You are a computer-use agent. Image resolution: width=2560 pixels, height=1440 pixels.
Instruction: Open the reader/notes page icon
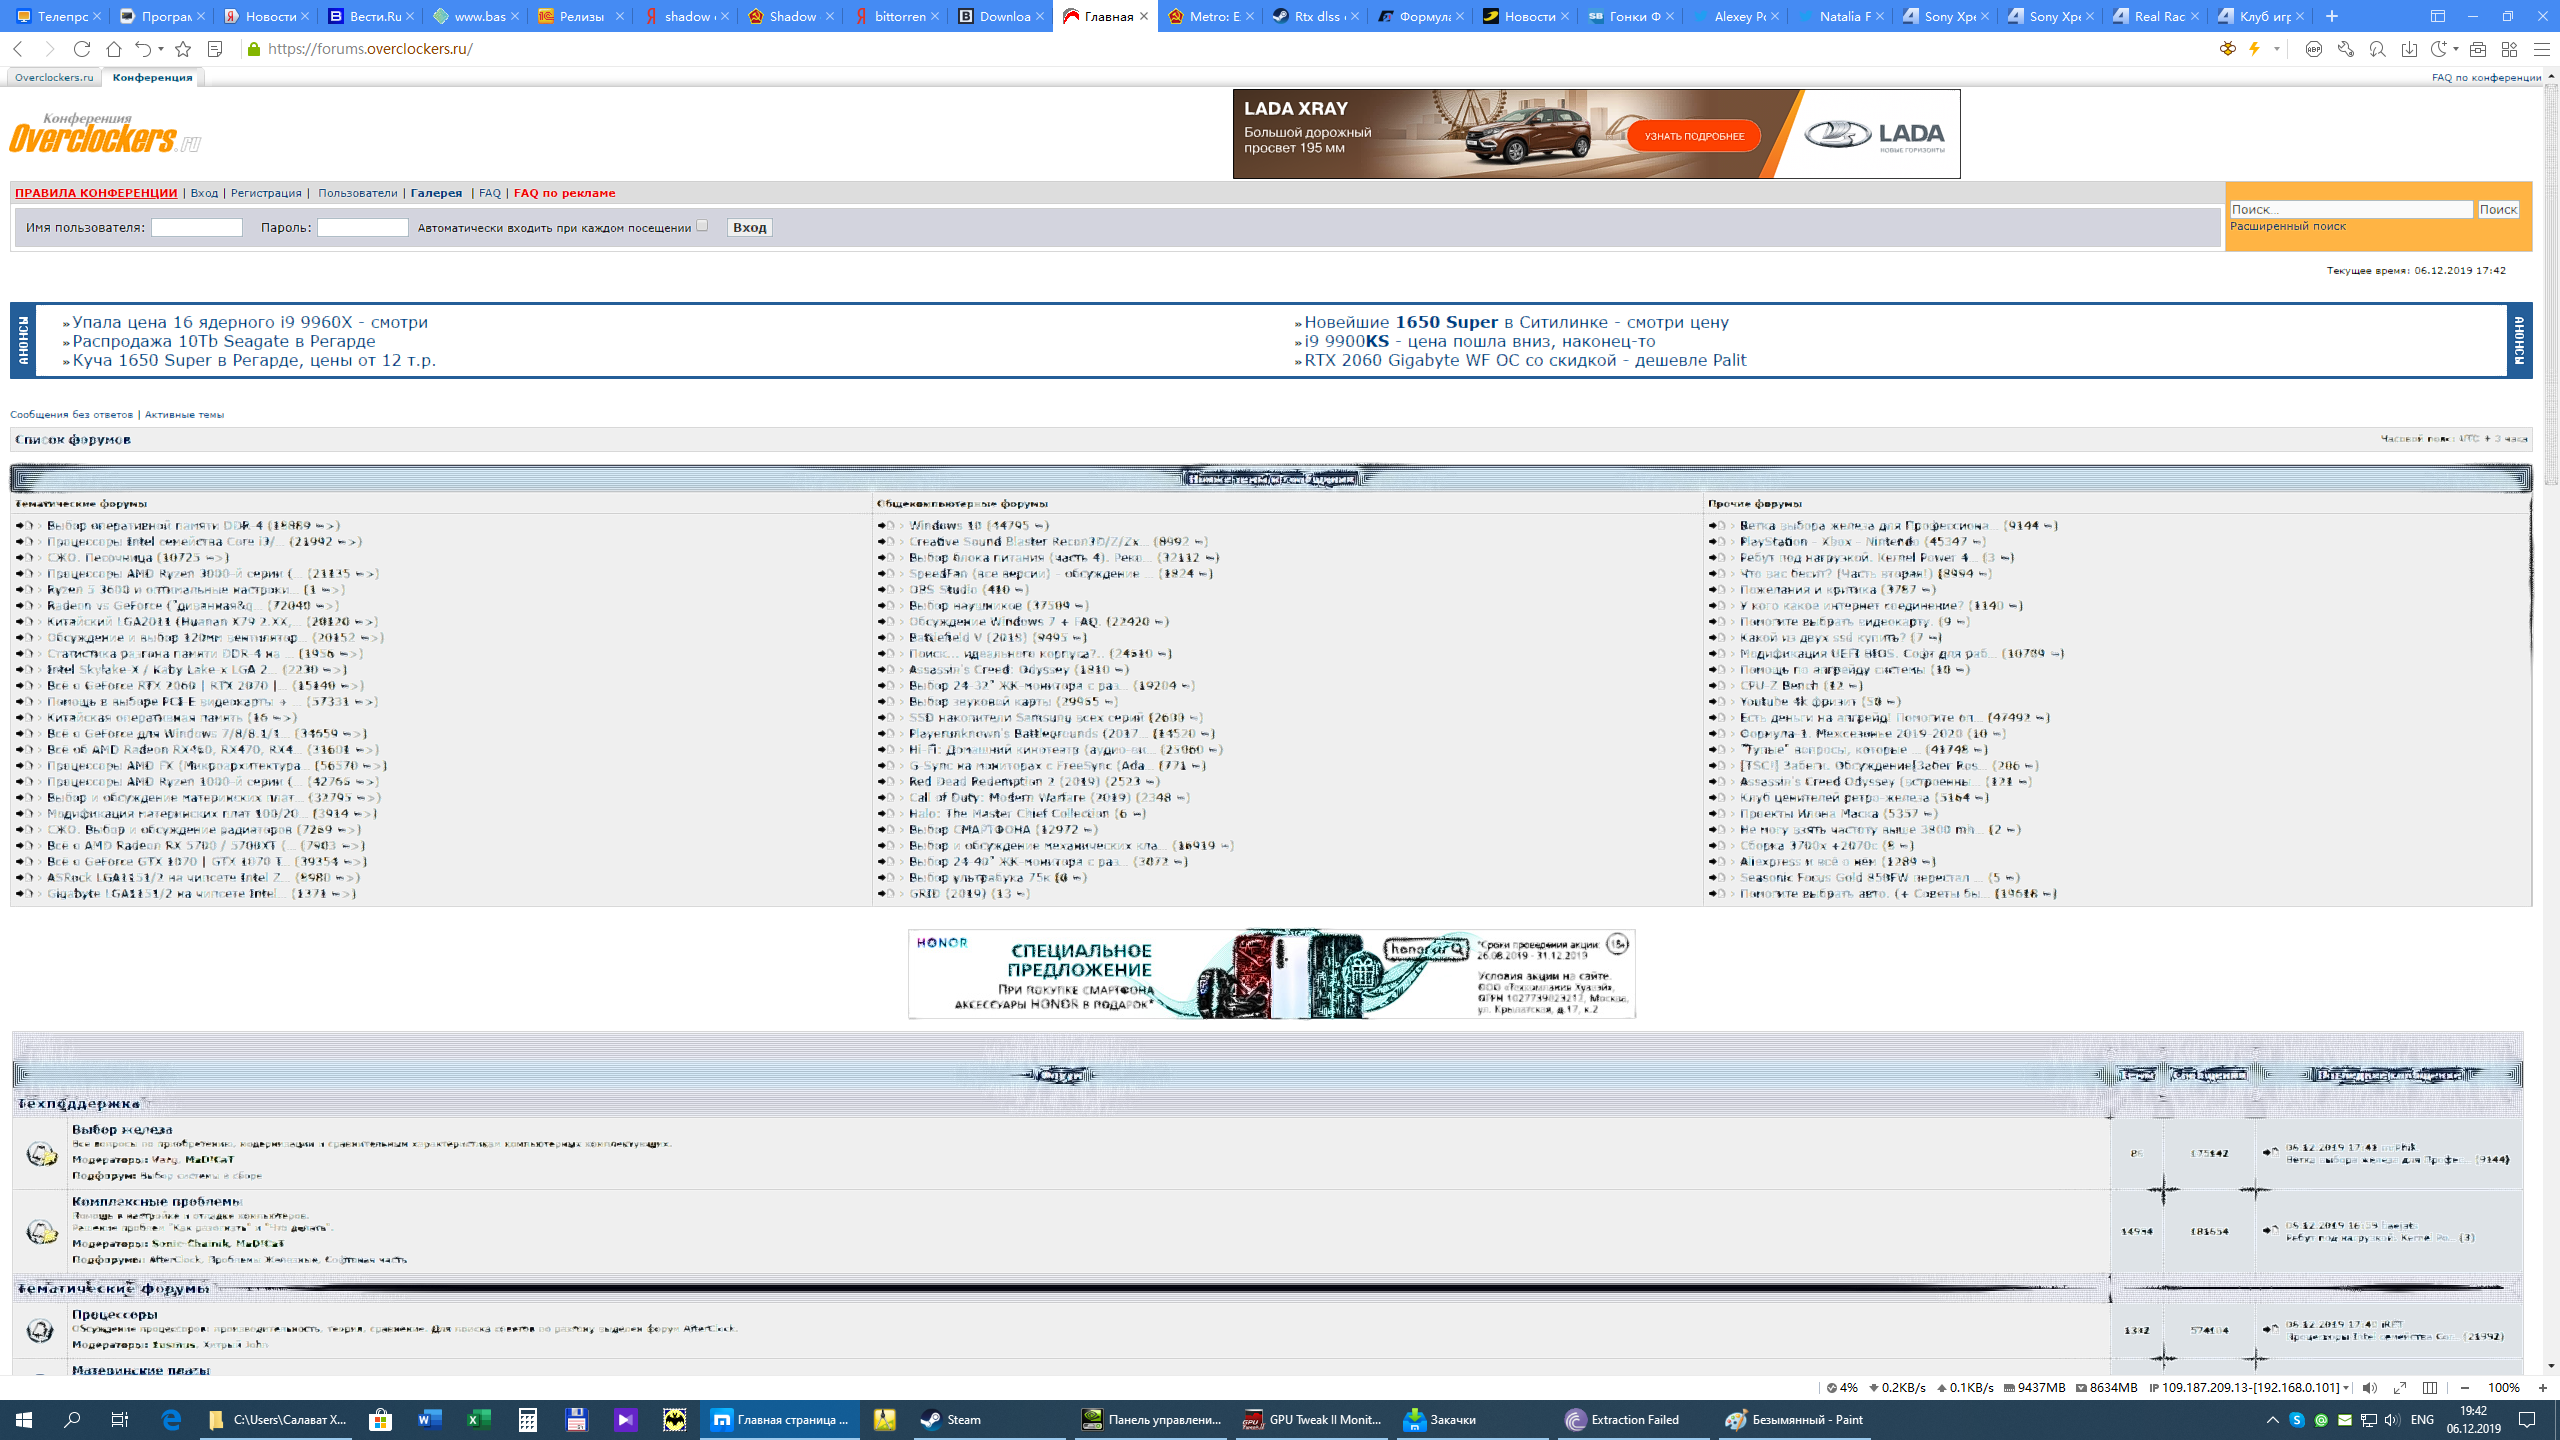(214, 49)
